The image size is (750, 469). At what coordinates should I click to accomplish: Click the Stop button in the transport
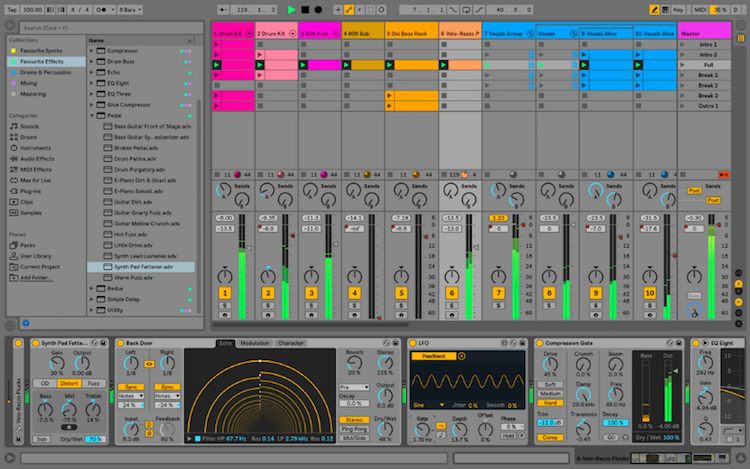(305, 10)
